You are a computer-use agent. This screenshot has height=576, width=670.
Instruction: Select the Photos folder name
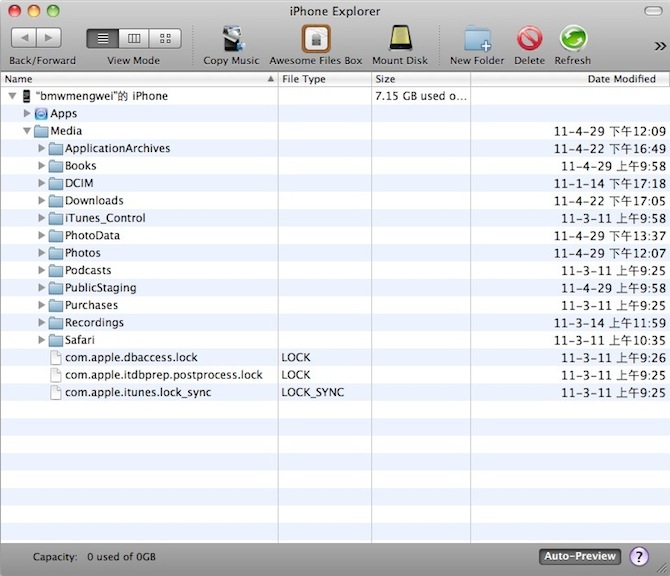coord(83,253)
